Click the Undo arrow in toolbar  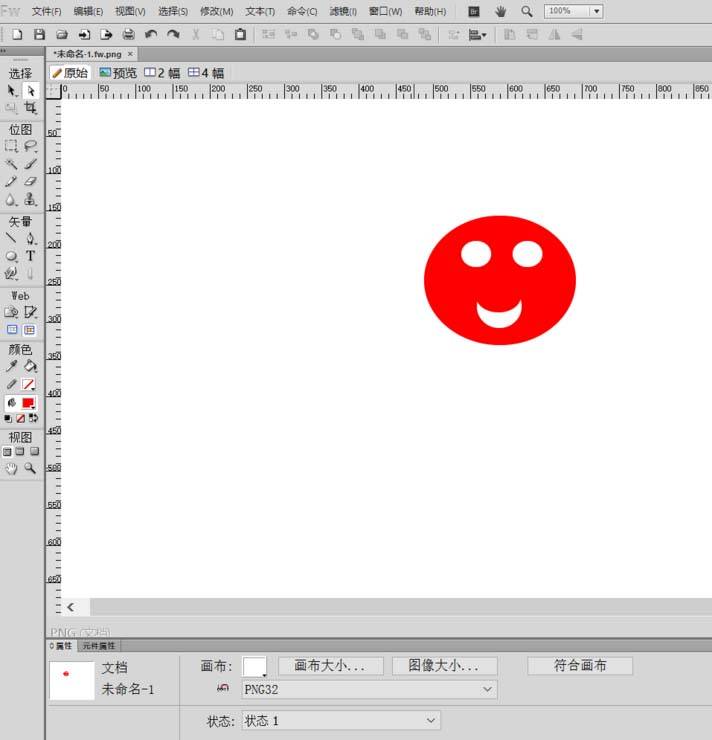click(x=151, y=34)
